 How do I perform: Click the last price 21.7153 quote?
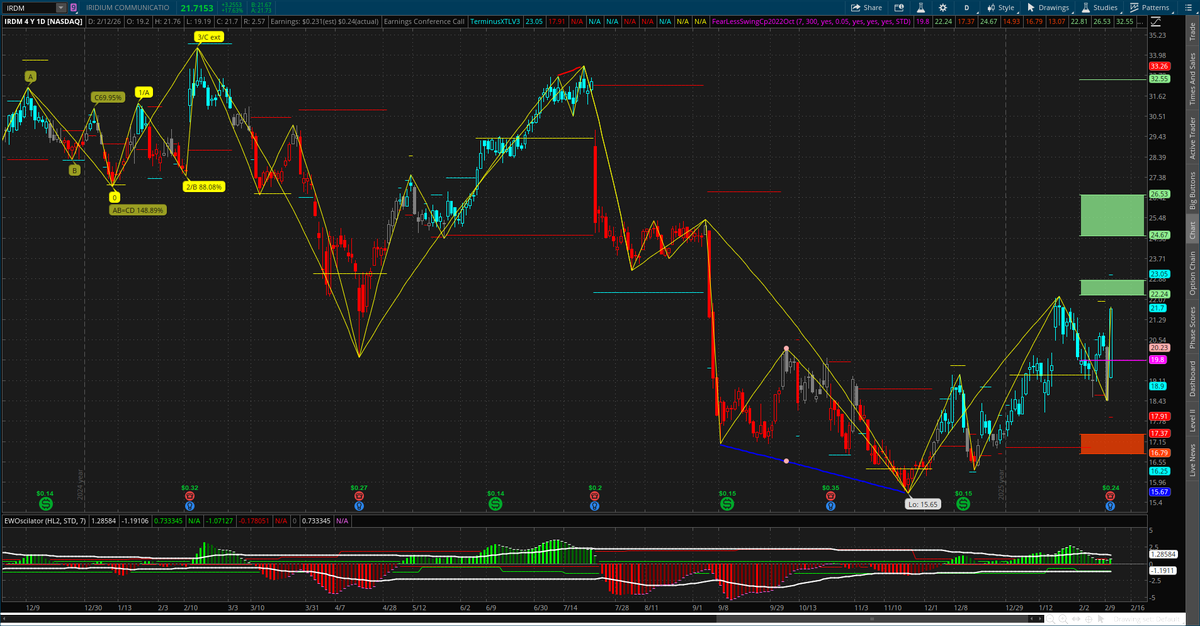coord(197,7)
